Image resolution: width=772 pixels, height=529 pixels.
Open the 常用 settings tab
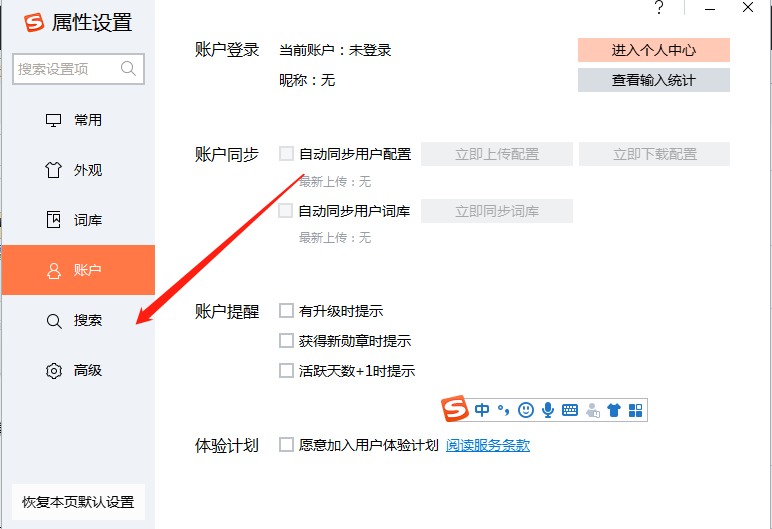(78, 120)
